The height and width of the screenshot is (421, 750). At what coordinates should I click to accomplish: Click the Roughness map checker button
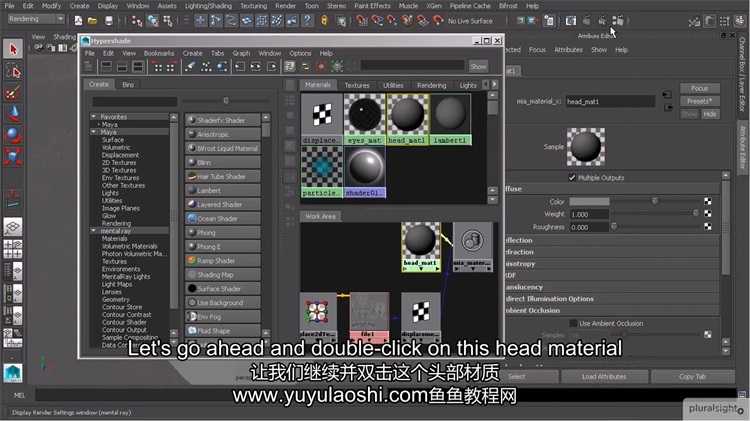[x=707, y=227]
